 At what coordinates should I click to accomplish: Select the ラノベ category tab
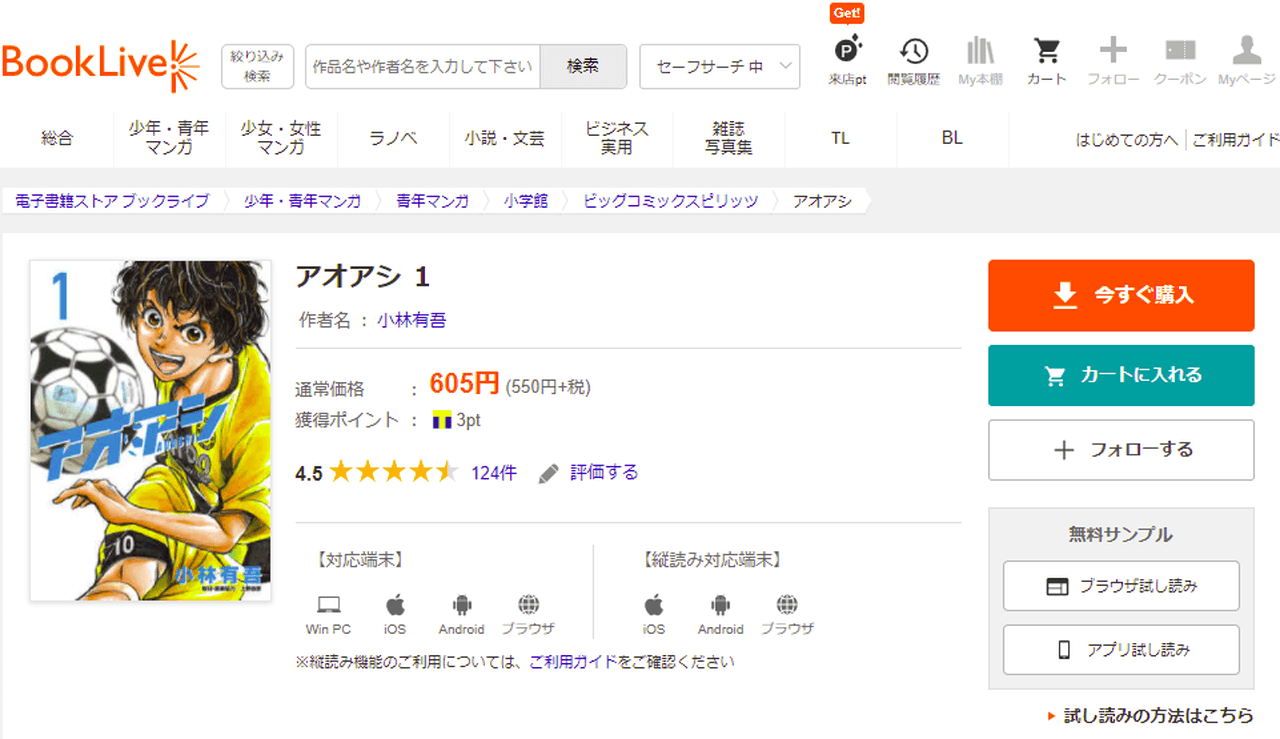(x=393, y=138)
